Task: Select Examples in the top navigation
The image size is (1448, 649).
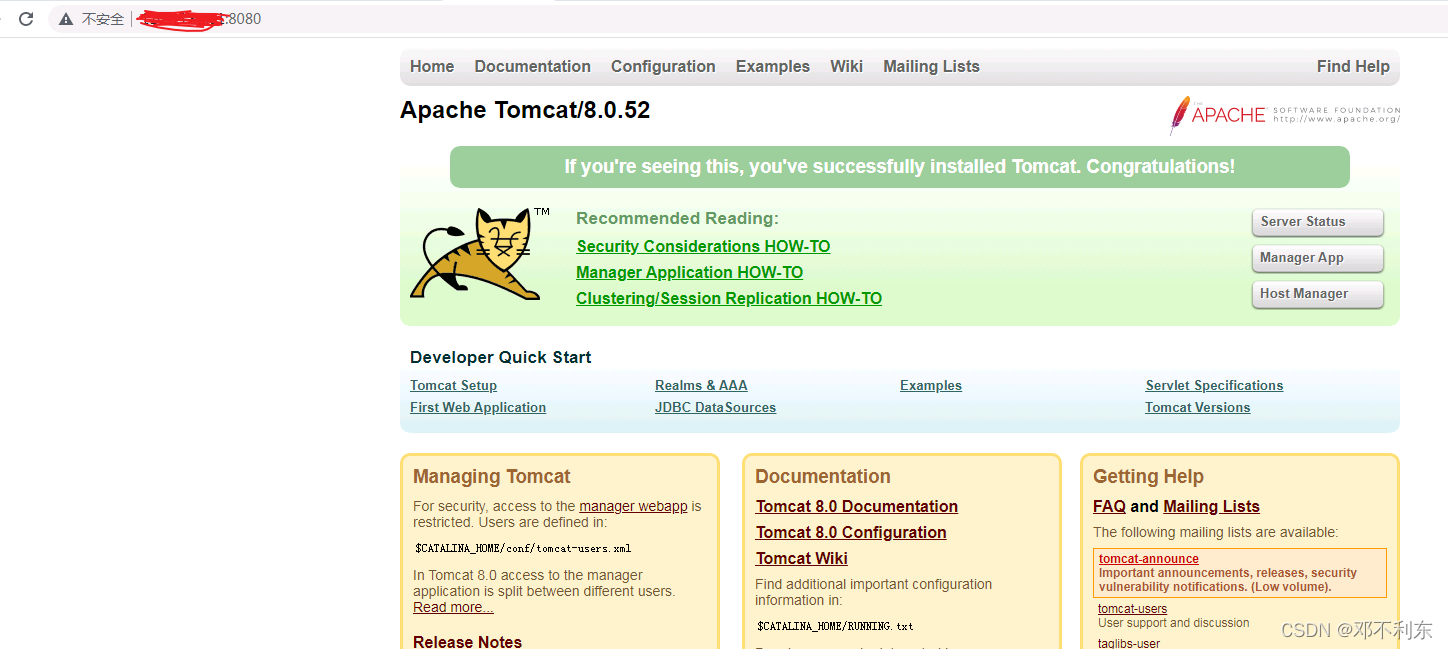Action: (x=773, y=67)
